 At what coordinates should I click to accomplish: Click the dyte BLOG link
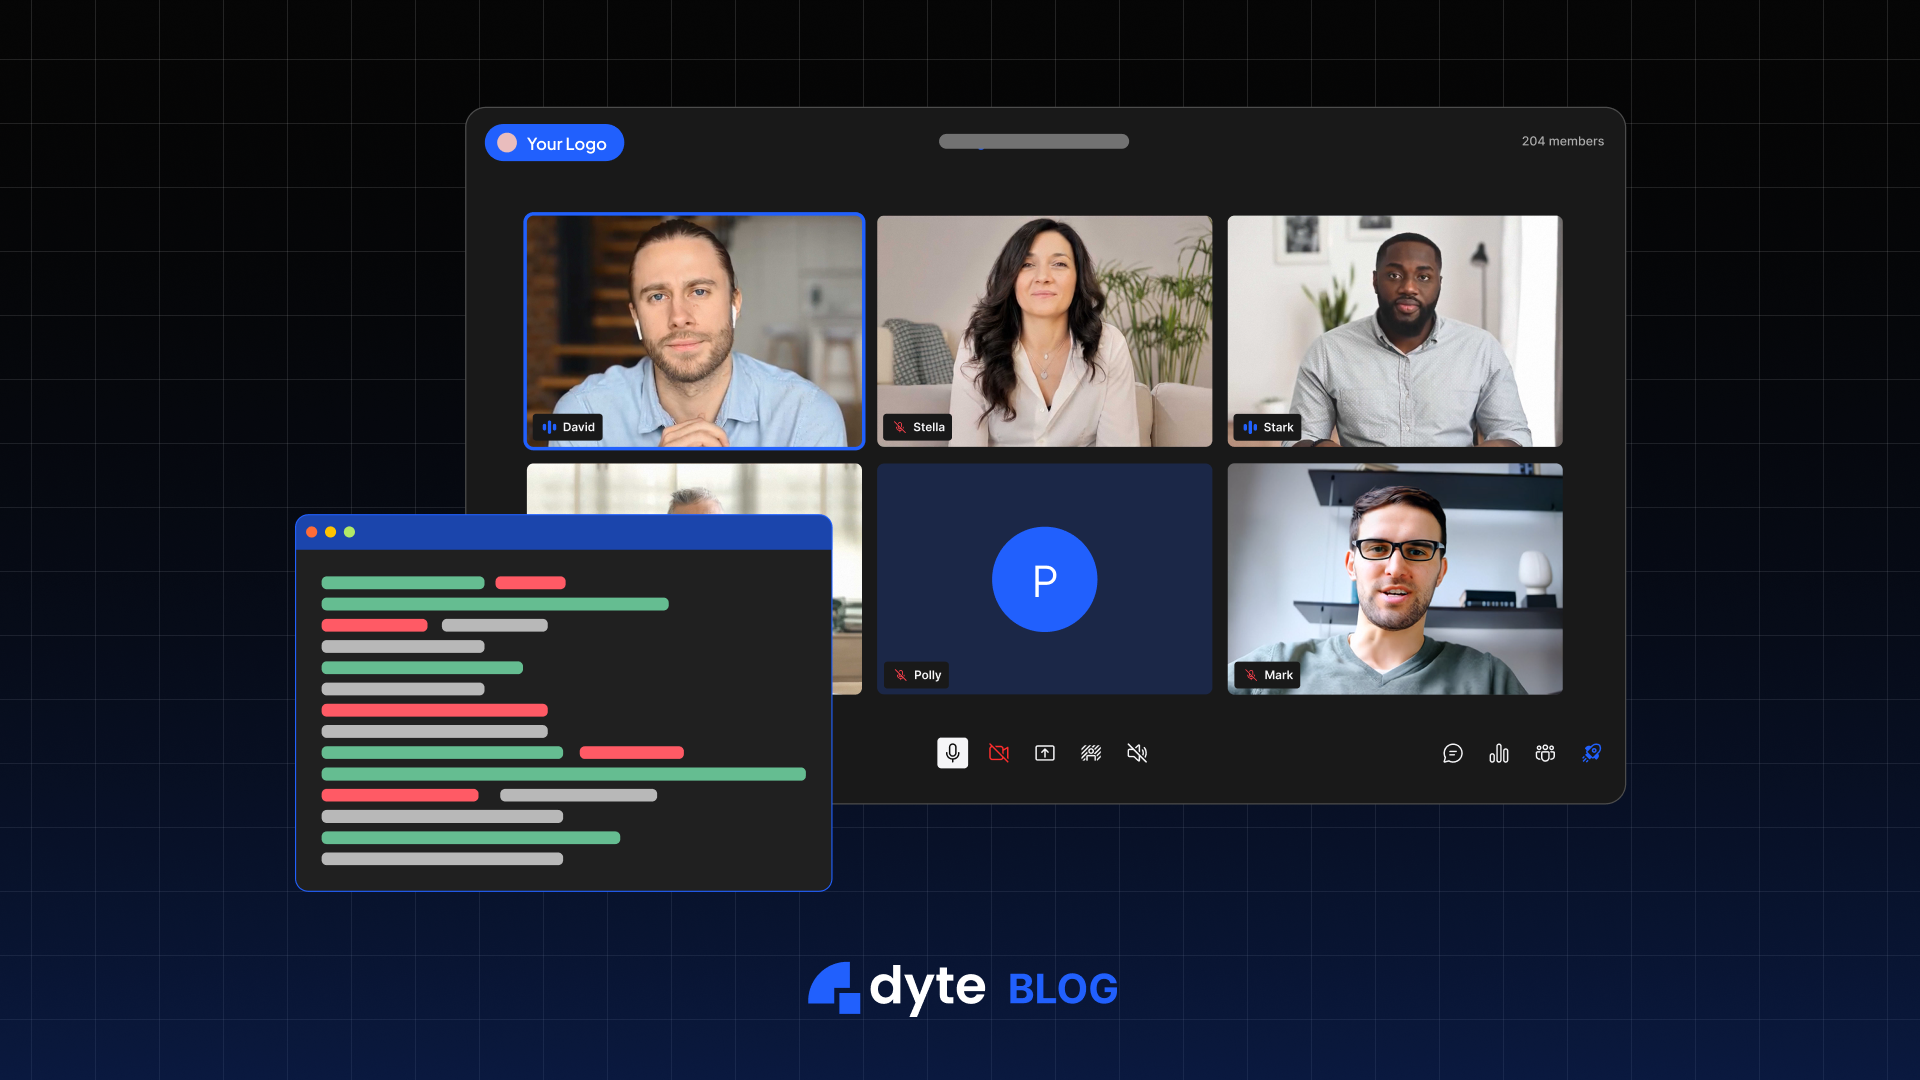pyautogui.click(x=962, y=988)
